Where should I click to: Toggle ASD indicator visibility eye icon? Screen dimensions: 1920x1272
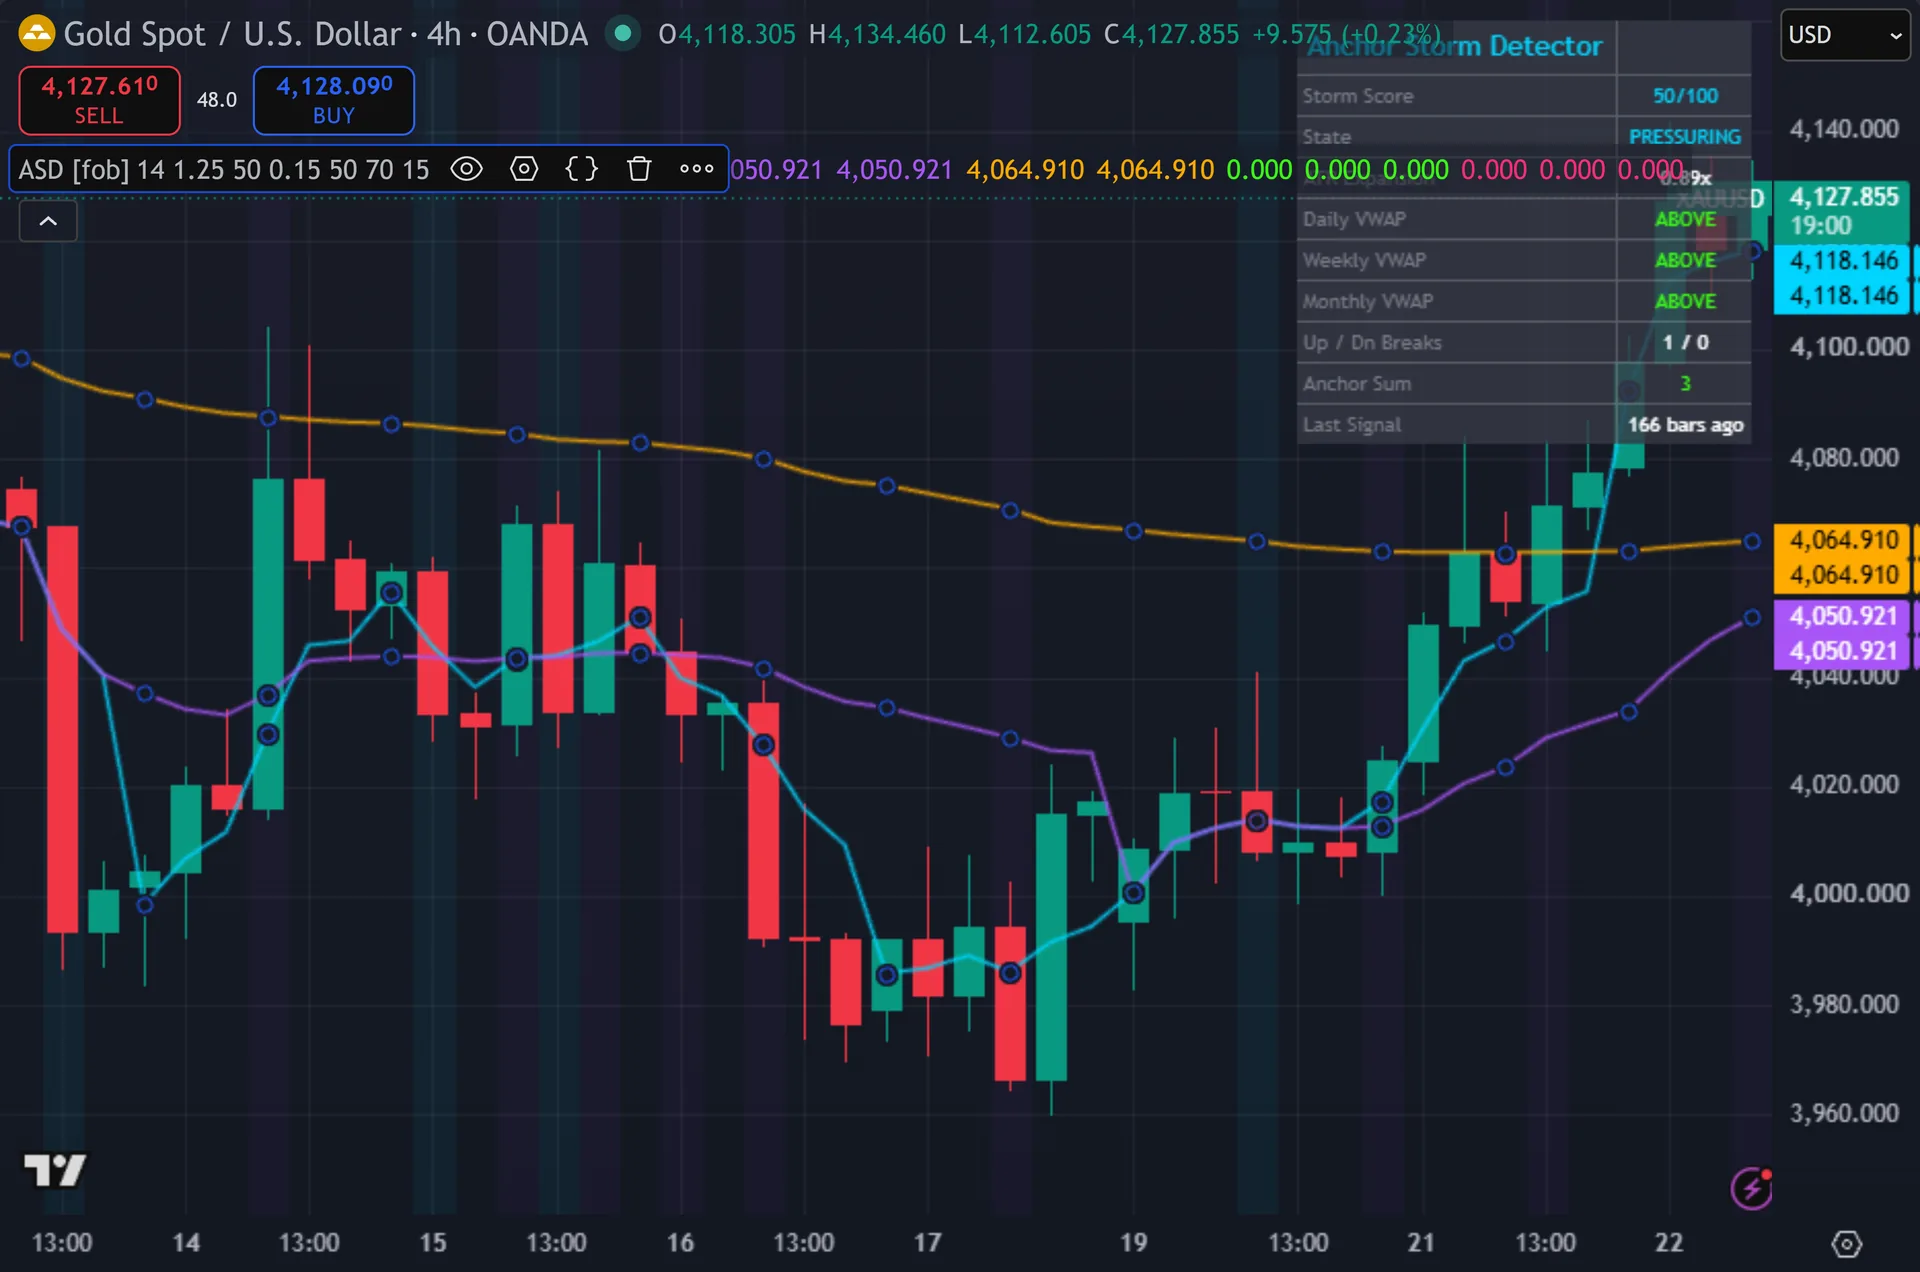click(466, 169)
